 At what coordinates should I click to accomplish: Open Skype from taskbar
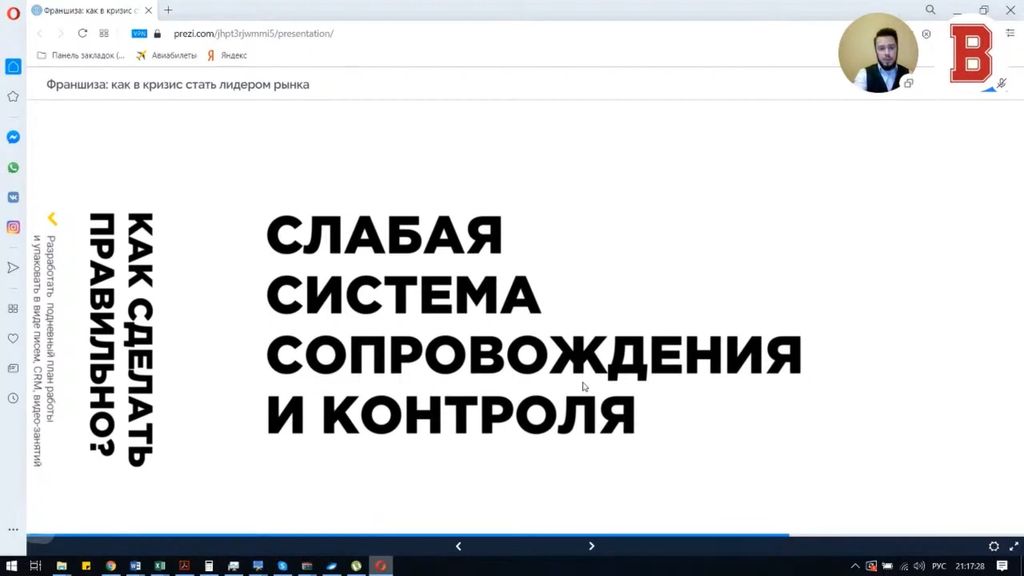click(282, 566)
